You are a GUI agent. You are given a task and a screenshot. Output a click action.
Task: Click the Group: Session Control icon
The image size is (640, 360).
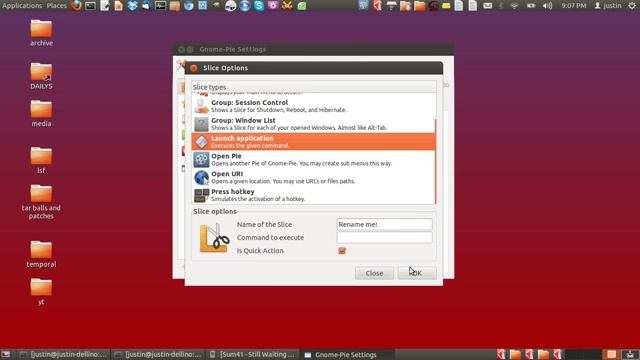[201, 106]
